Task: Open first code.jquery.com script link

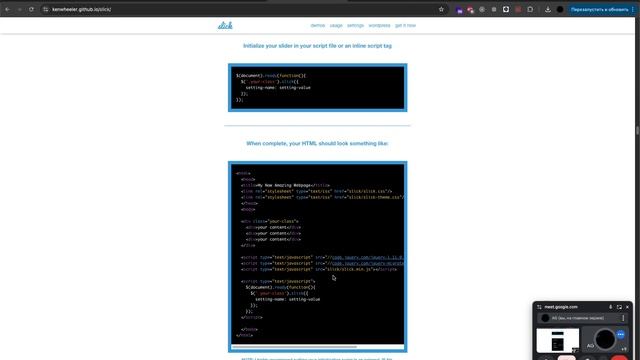Action: point(367,257)
